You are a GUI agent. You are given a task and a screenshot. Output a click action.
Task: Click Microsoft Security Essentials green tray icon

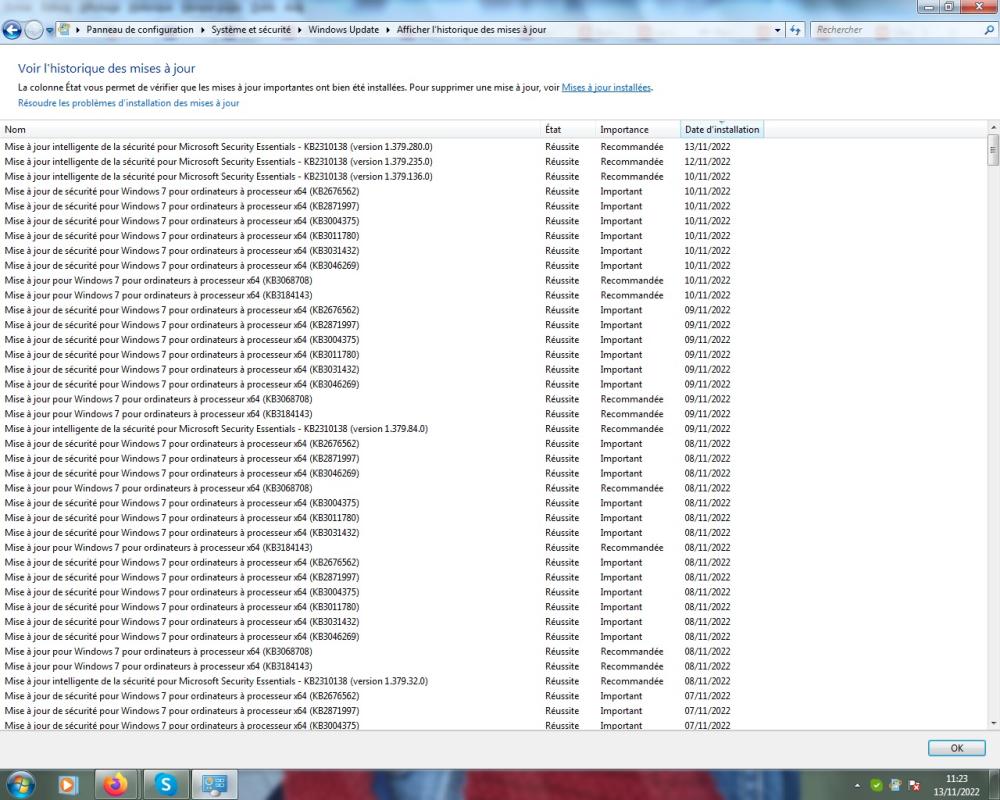coord(877,785)
